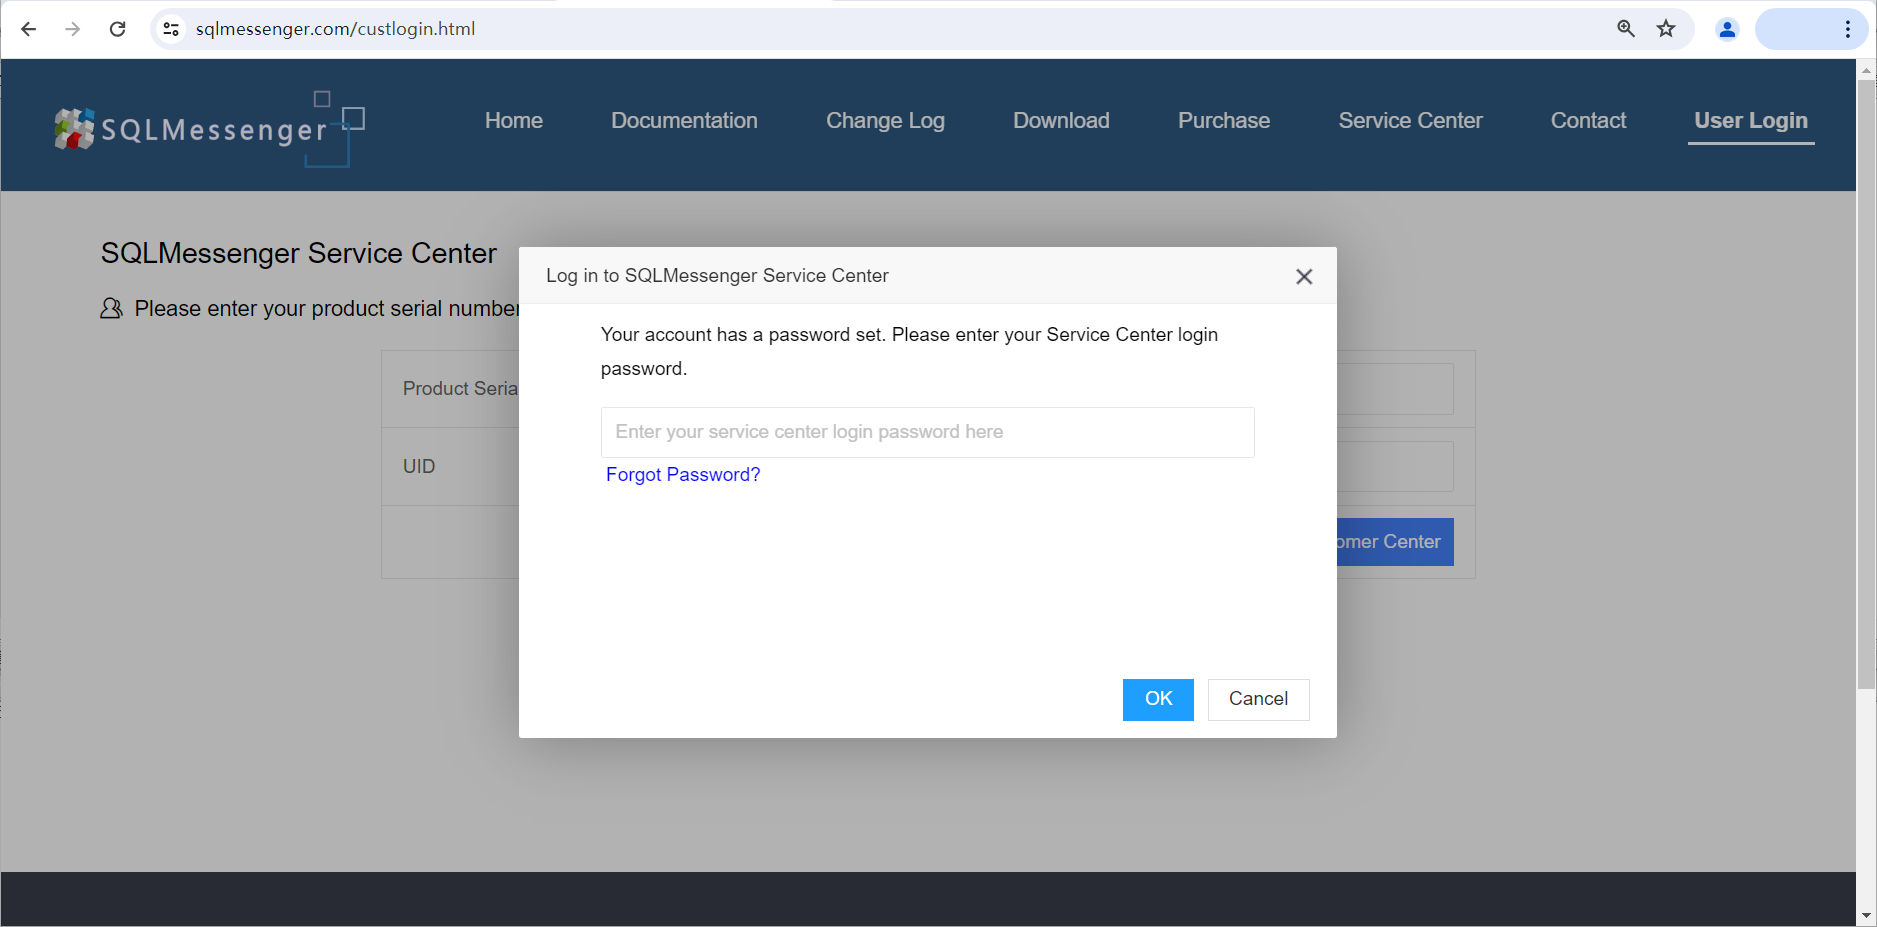Click the browser back arrow
Image resolution: width=1877 pixels, height=927 pixels.
pos(29,29)
